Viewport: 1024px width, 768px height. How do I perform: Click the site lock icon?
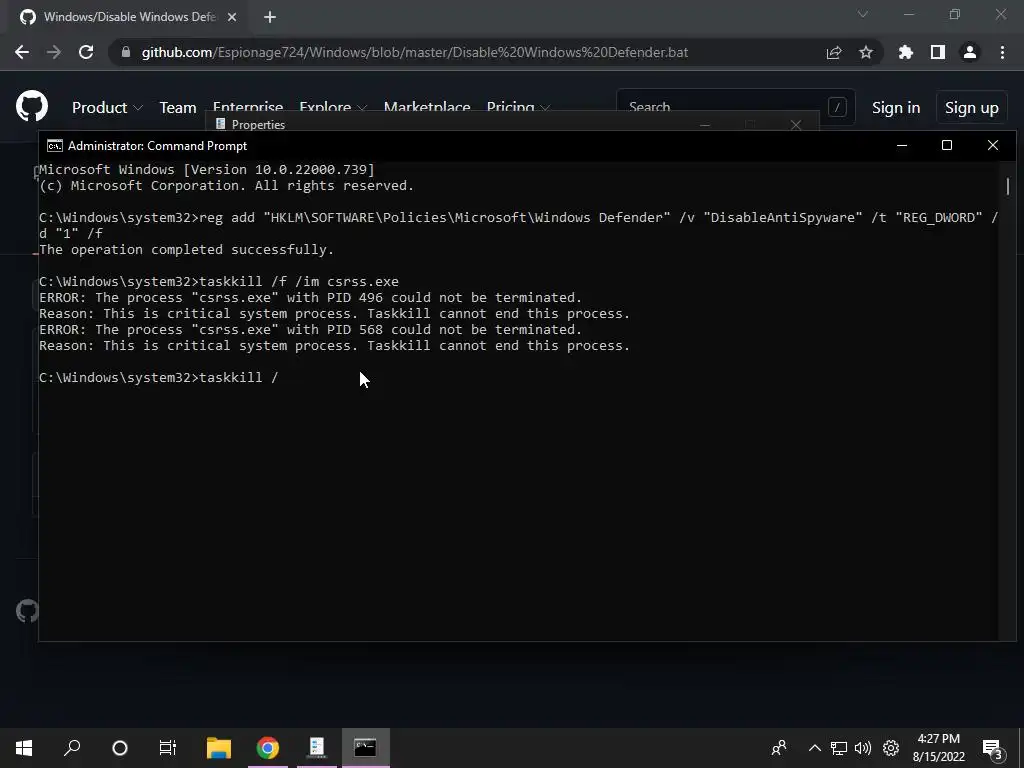tap(126, 52)
